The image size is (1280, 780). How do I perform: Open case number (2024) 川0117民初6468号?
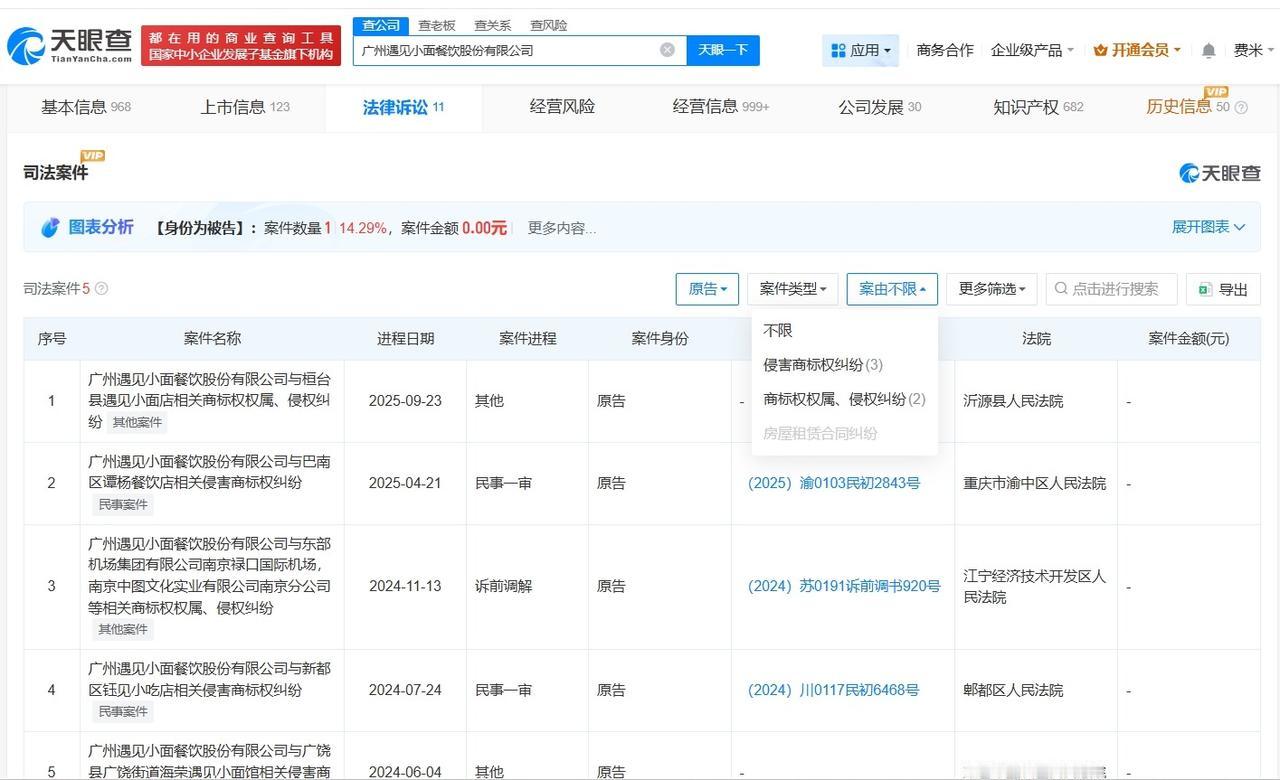coord(833,690)
